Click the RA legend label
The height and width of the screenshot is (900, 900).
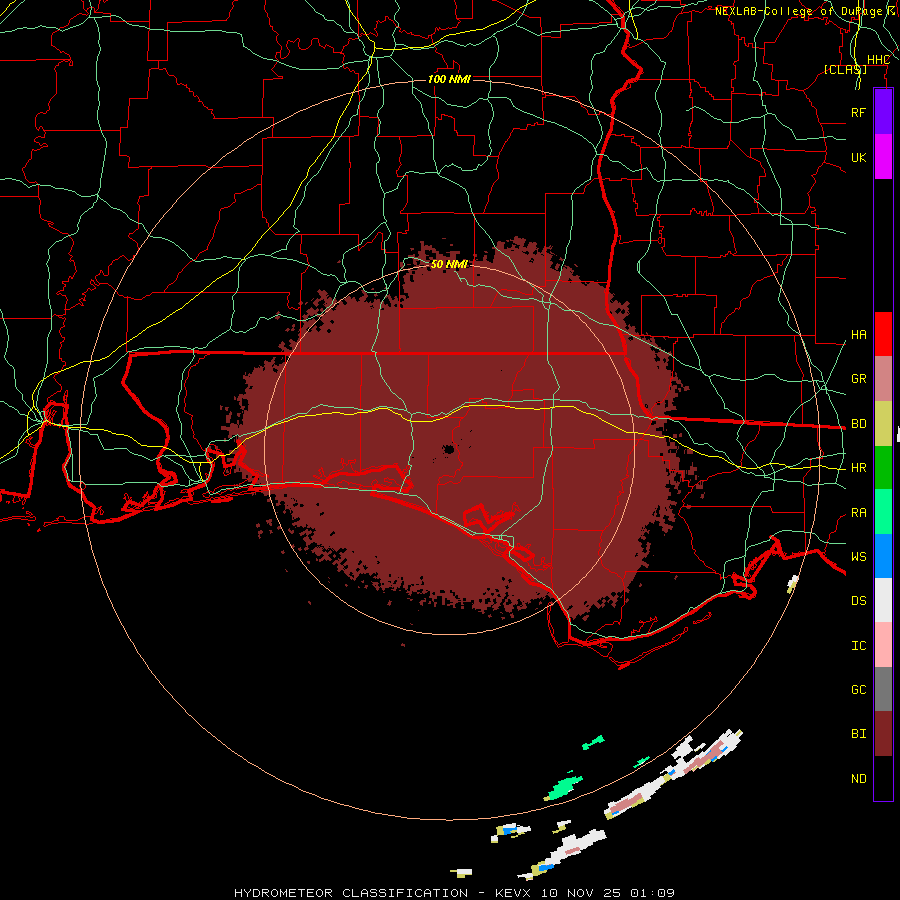(858, 513)
